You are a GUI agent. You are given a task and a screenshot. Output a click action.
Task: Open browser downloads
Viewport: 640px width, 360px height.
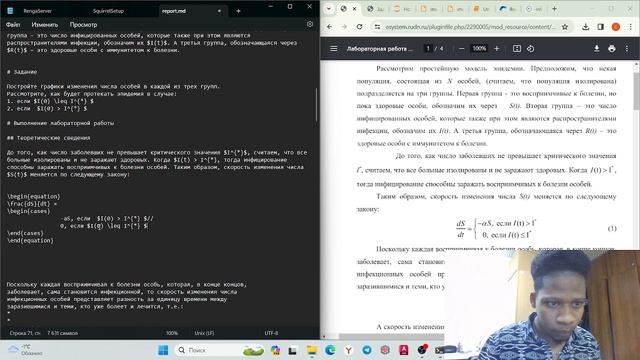click(586, 27)
